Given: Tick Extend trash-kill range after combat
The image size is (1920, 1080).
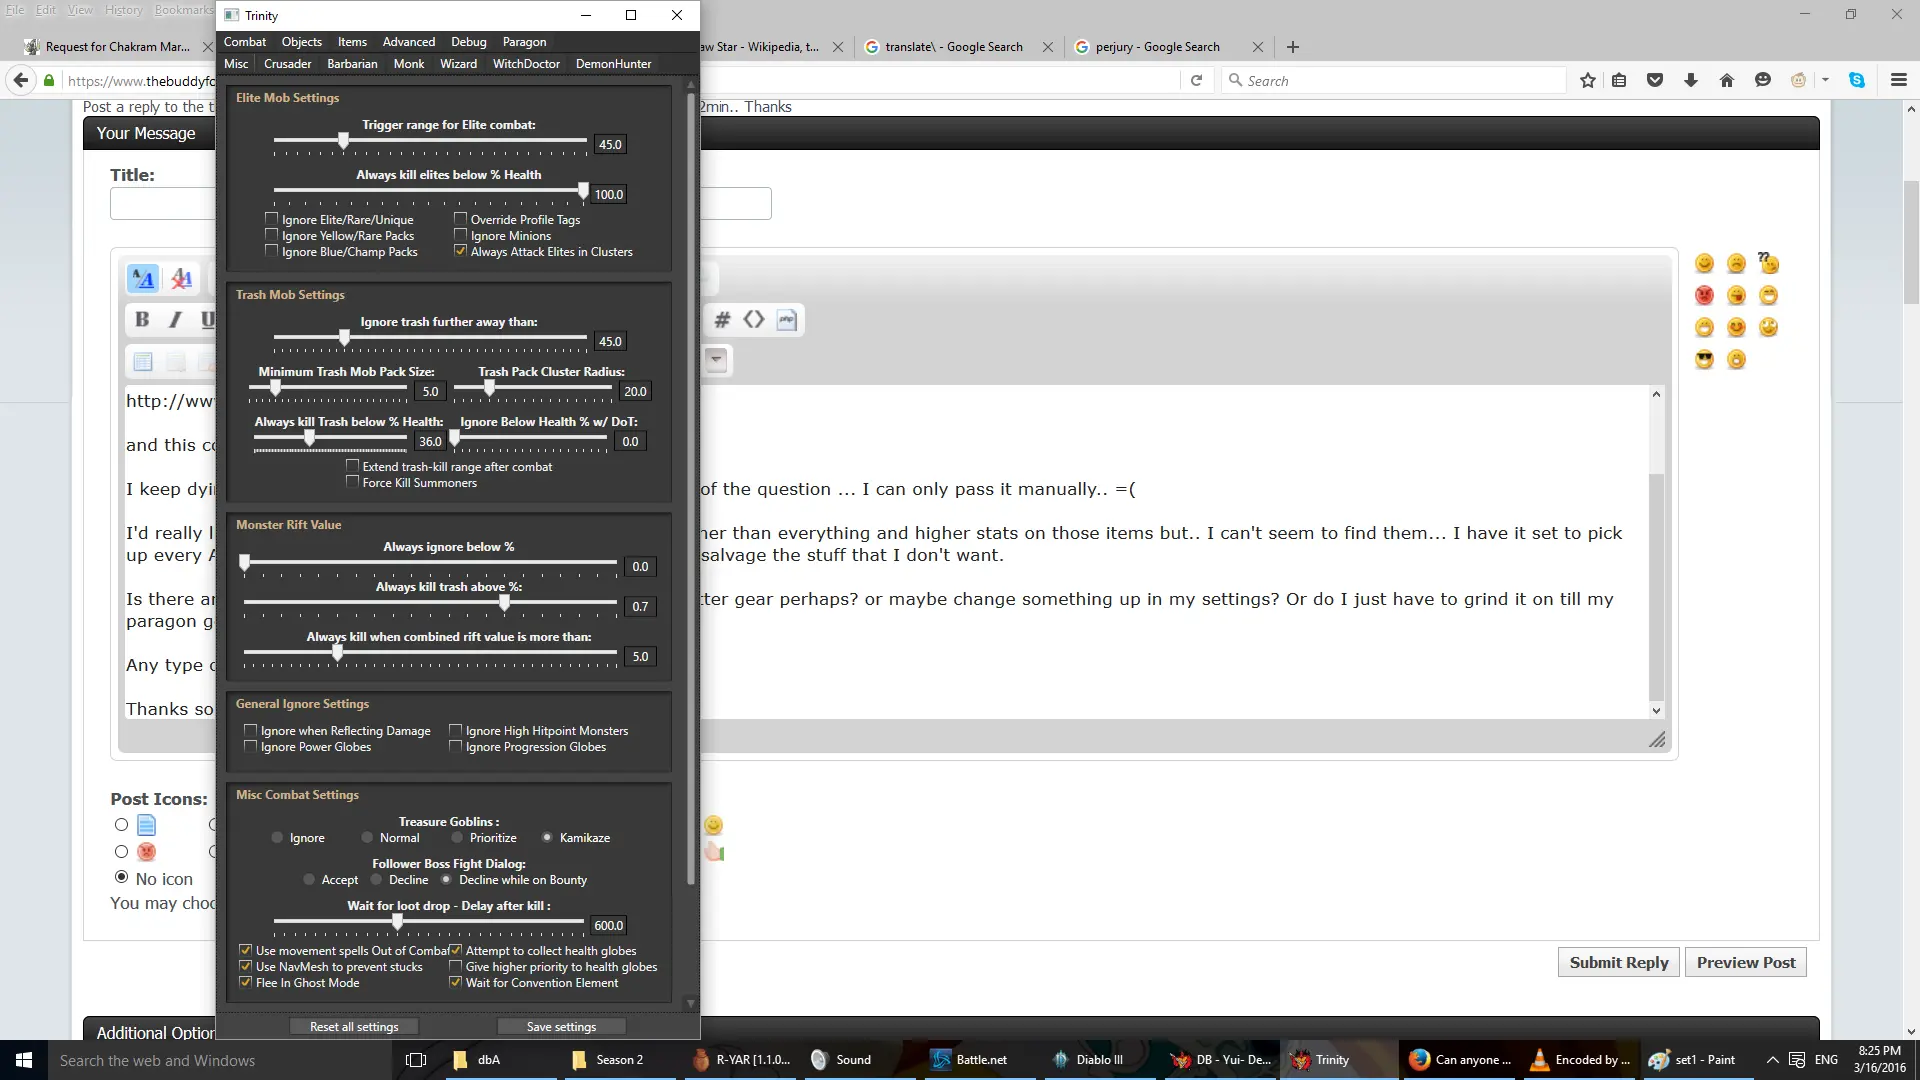Looking at the screenshot, I should click(x=353, y=466).
